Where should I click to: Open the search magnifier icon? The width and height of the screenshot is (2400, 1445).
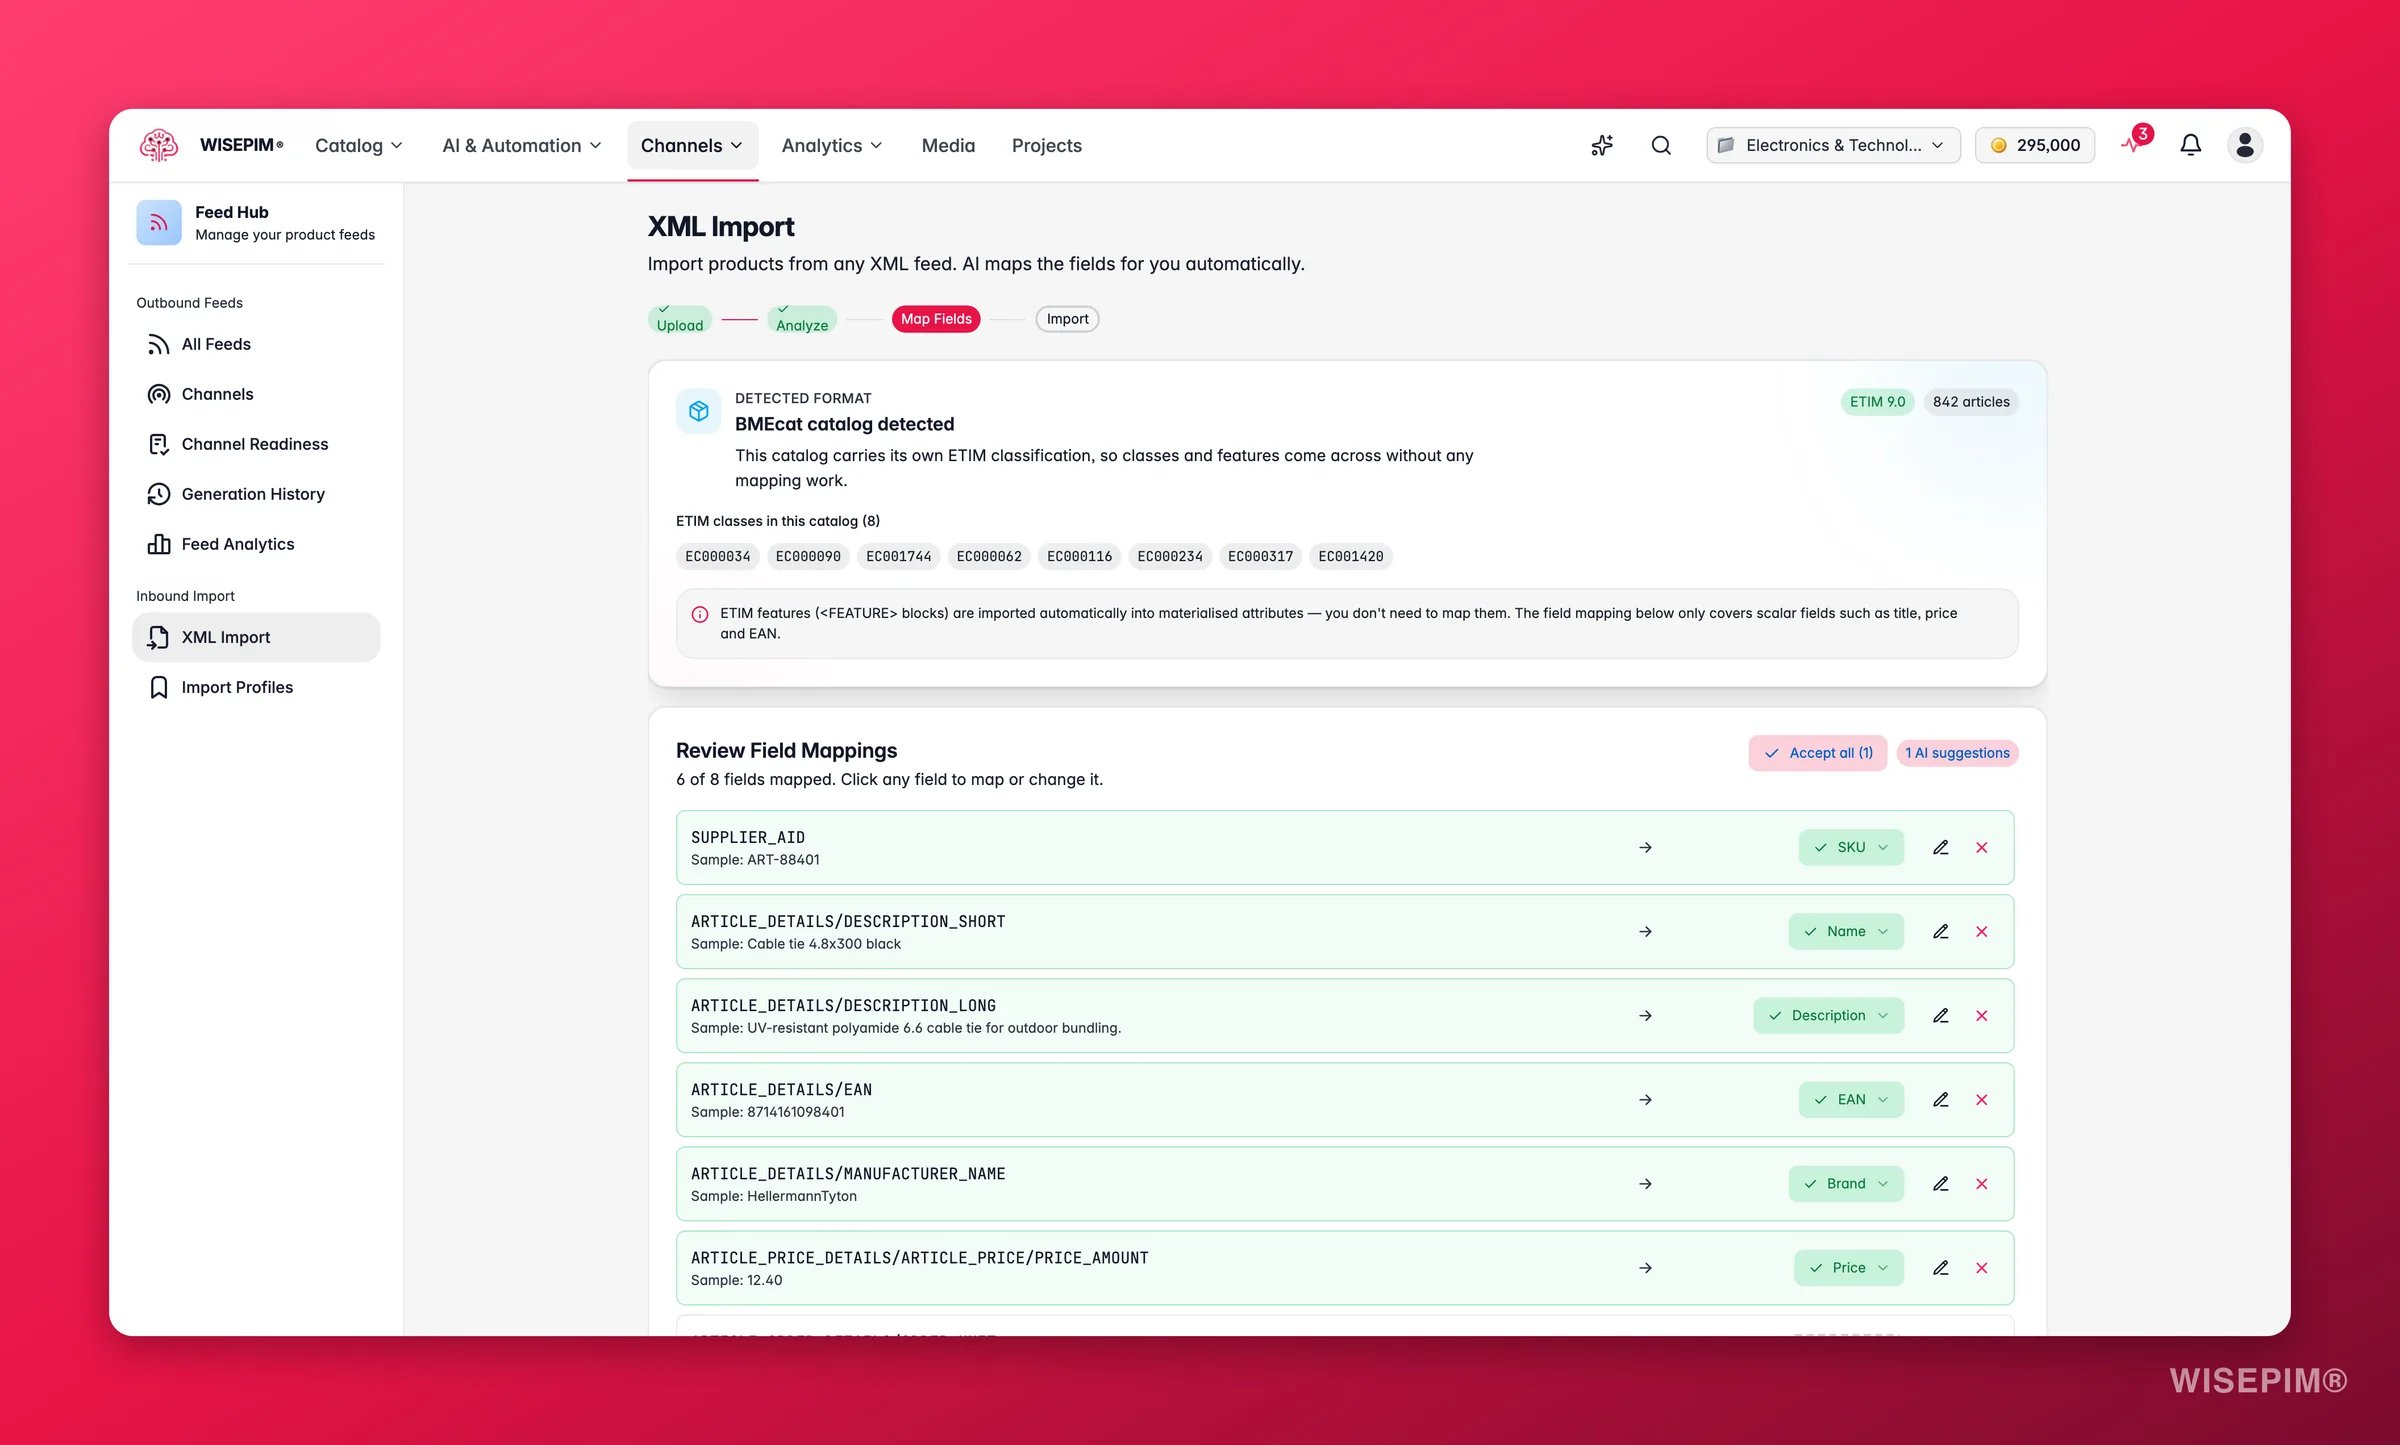coord(1661,145)
